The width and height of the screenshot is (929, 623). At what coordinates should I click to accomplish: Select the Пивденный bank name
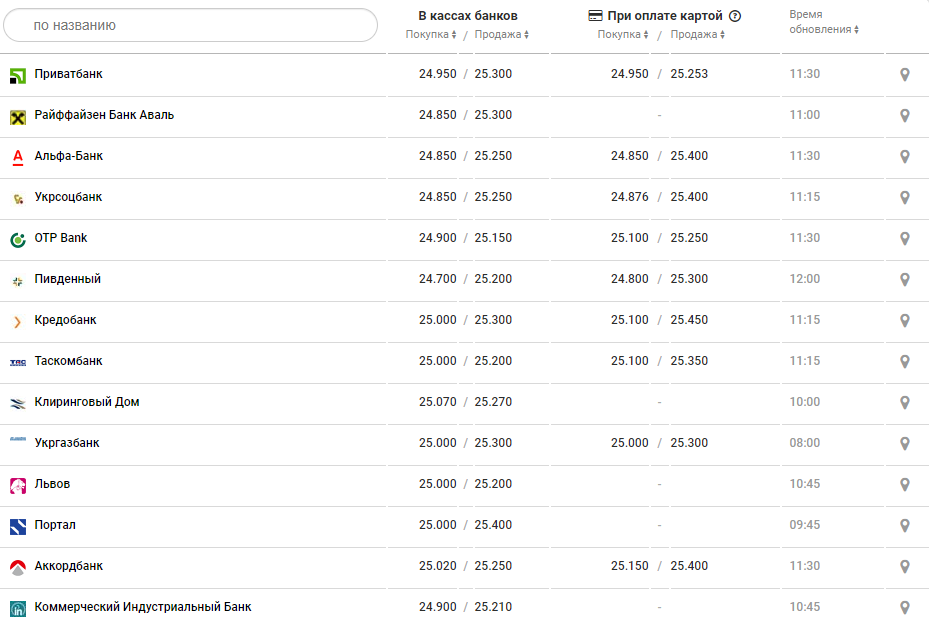[x=67, y=279]
